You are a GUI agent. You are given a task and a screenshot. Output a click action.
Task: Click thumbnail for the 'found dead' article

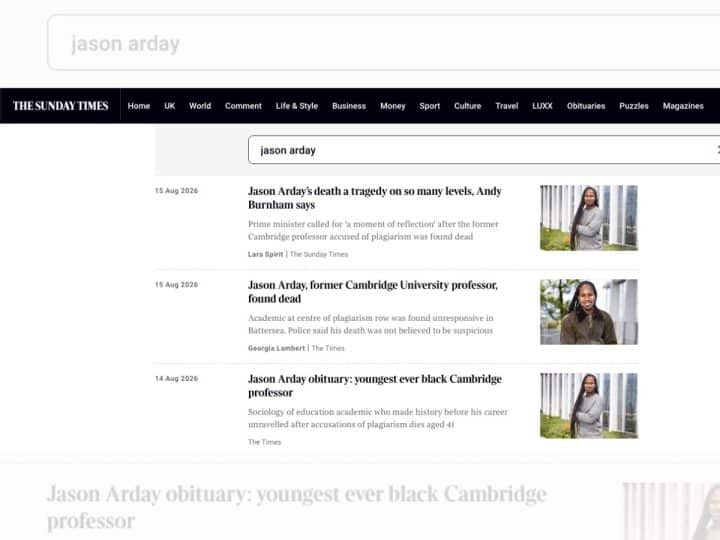[x=589, y=312]
